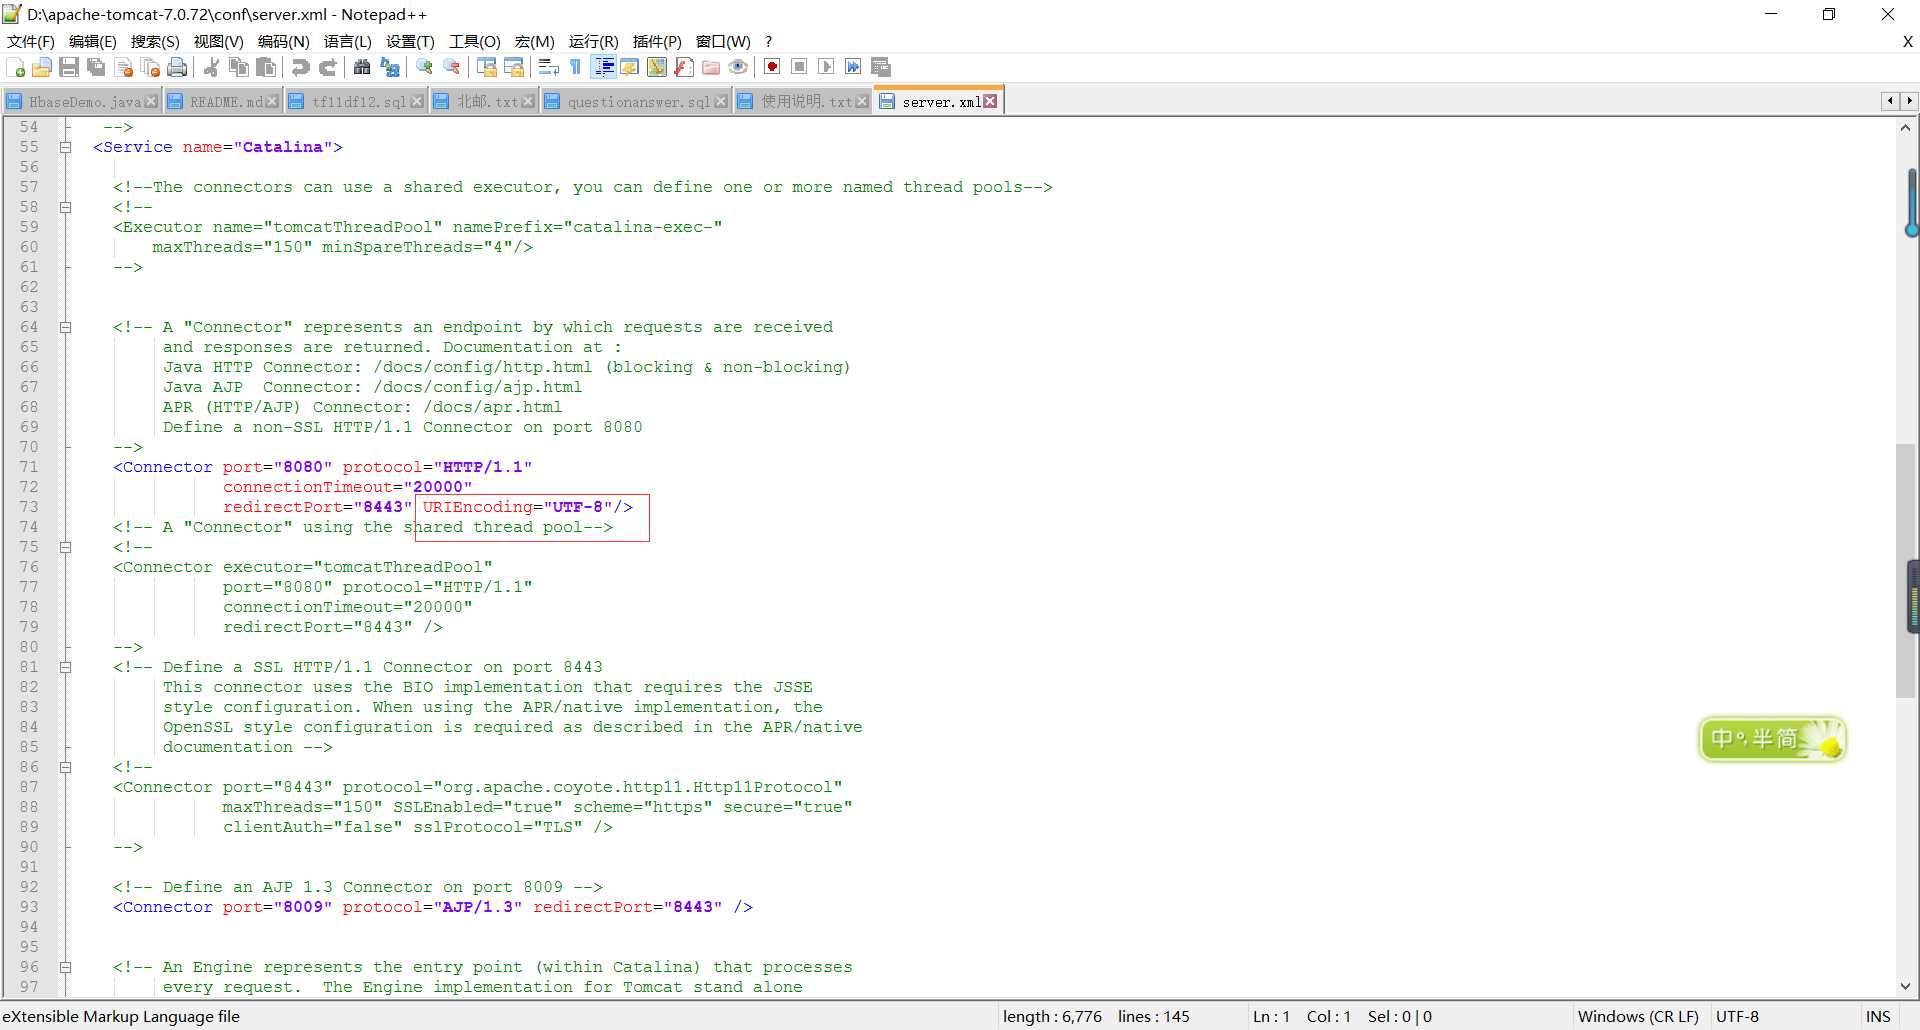Image resolution: width=1920 pixels, height=1030 pixels.
Task: Zoom in on the text
Action: 425,67
